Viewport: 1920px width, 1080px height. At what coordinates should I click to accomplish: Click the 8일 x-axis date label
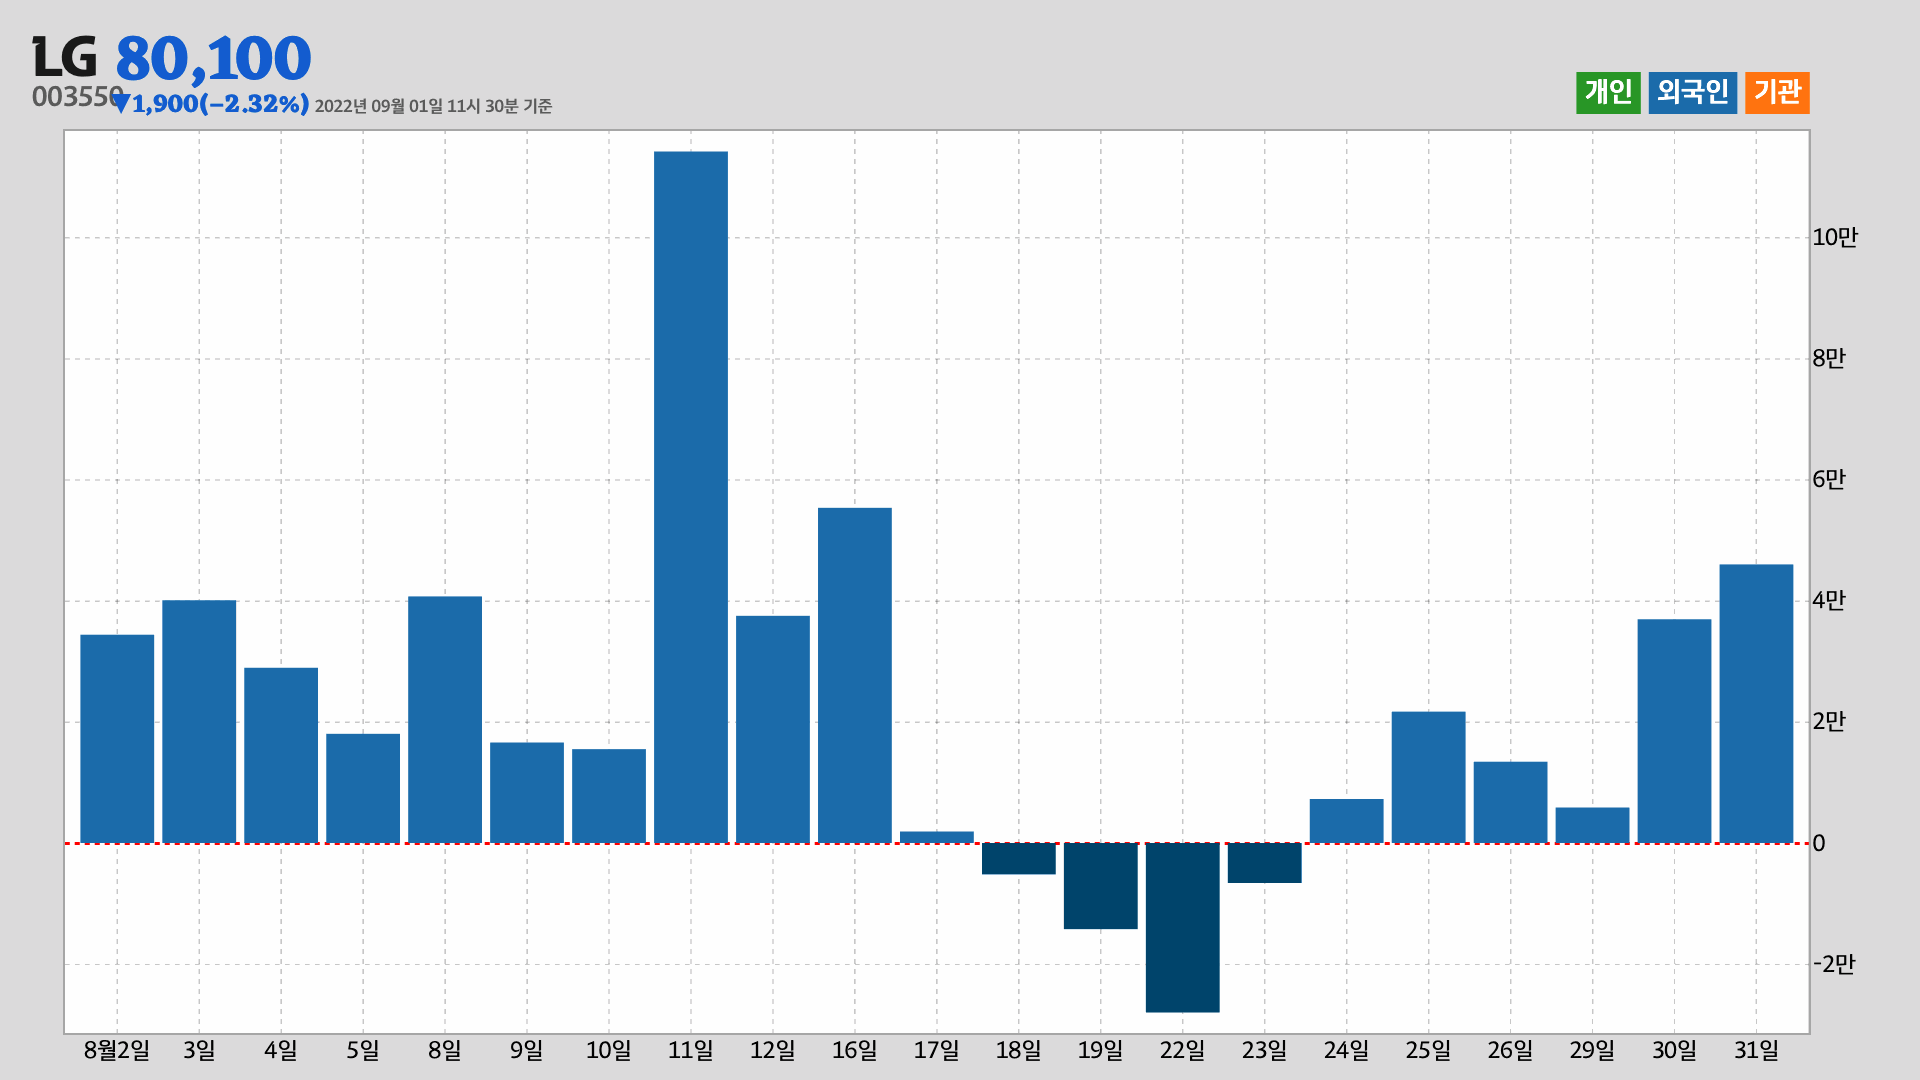coord(445,1050)
